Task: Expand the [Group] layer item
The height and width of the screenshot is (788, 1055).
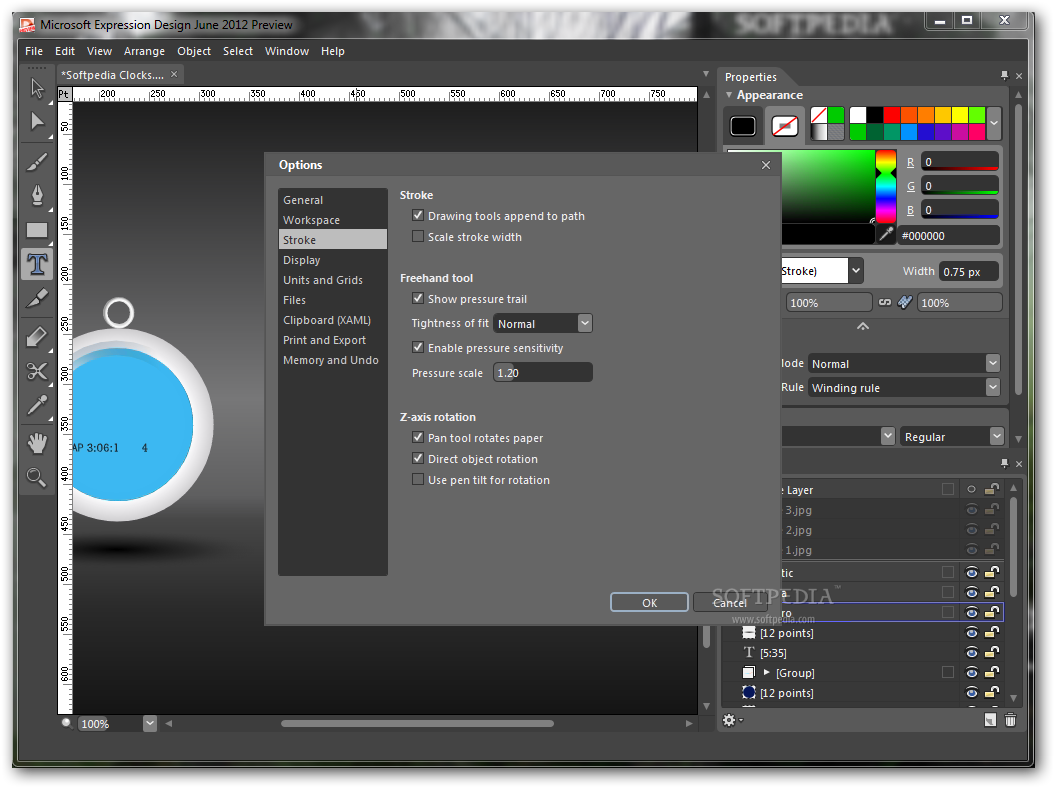Action: pos(766,672)
